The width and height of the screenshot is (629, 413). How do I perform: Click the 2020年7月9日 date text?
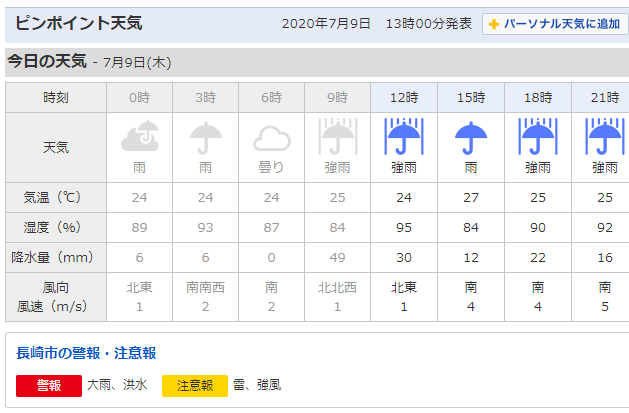point(326,24)
